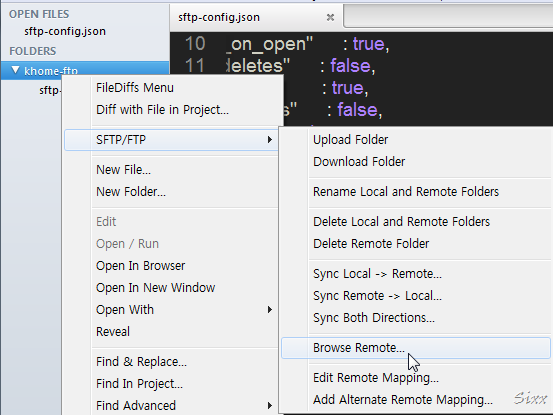Viewport: 553px width, 415px height.
Task: Select Download Folder
Action: pos(359,161)
